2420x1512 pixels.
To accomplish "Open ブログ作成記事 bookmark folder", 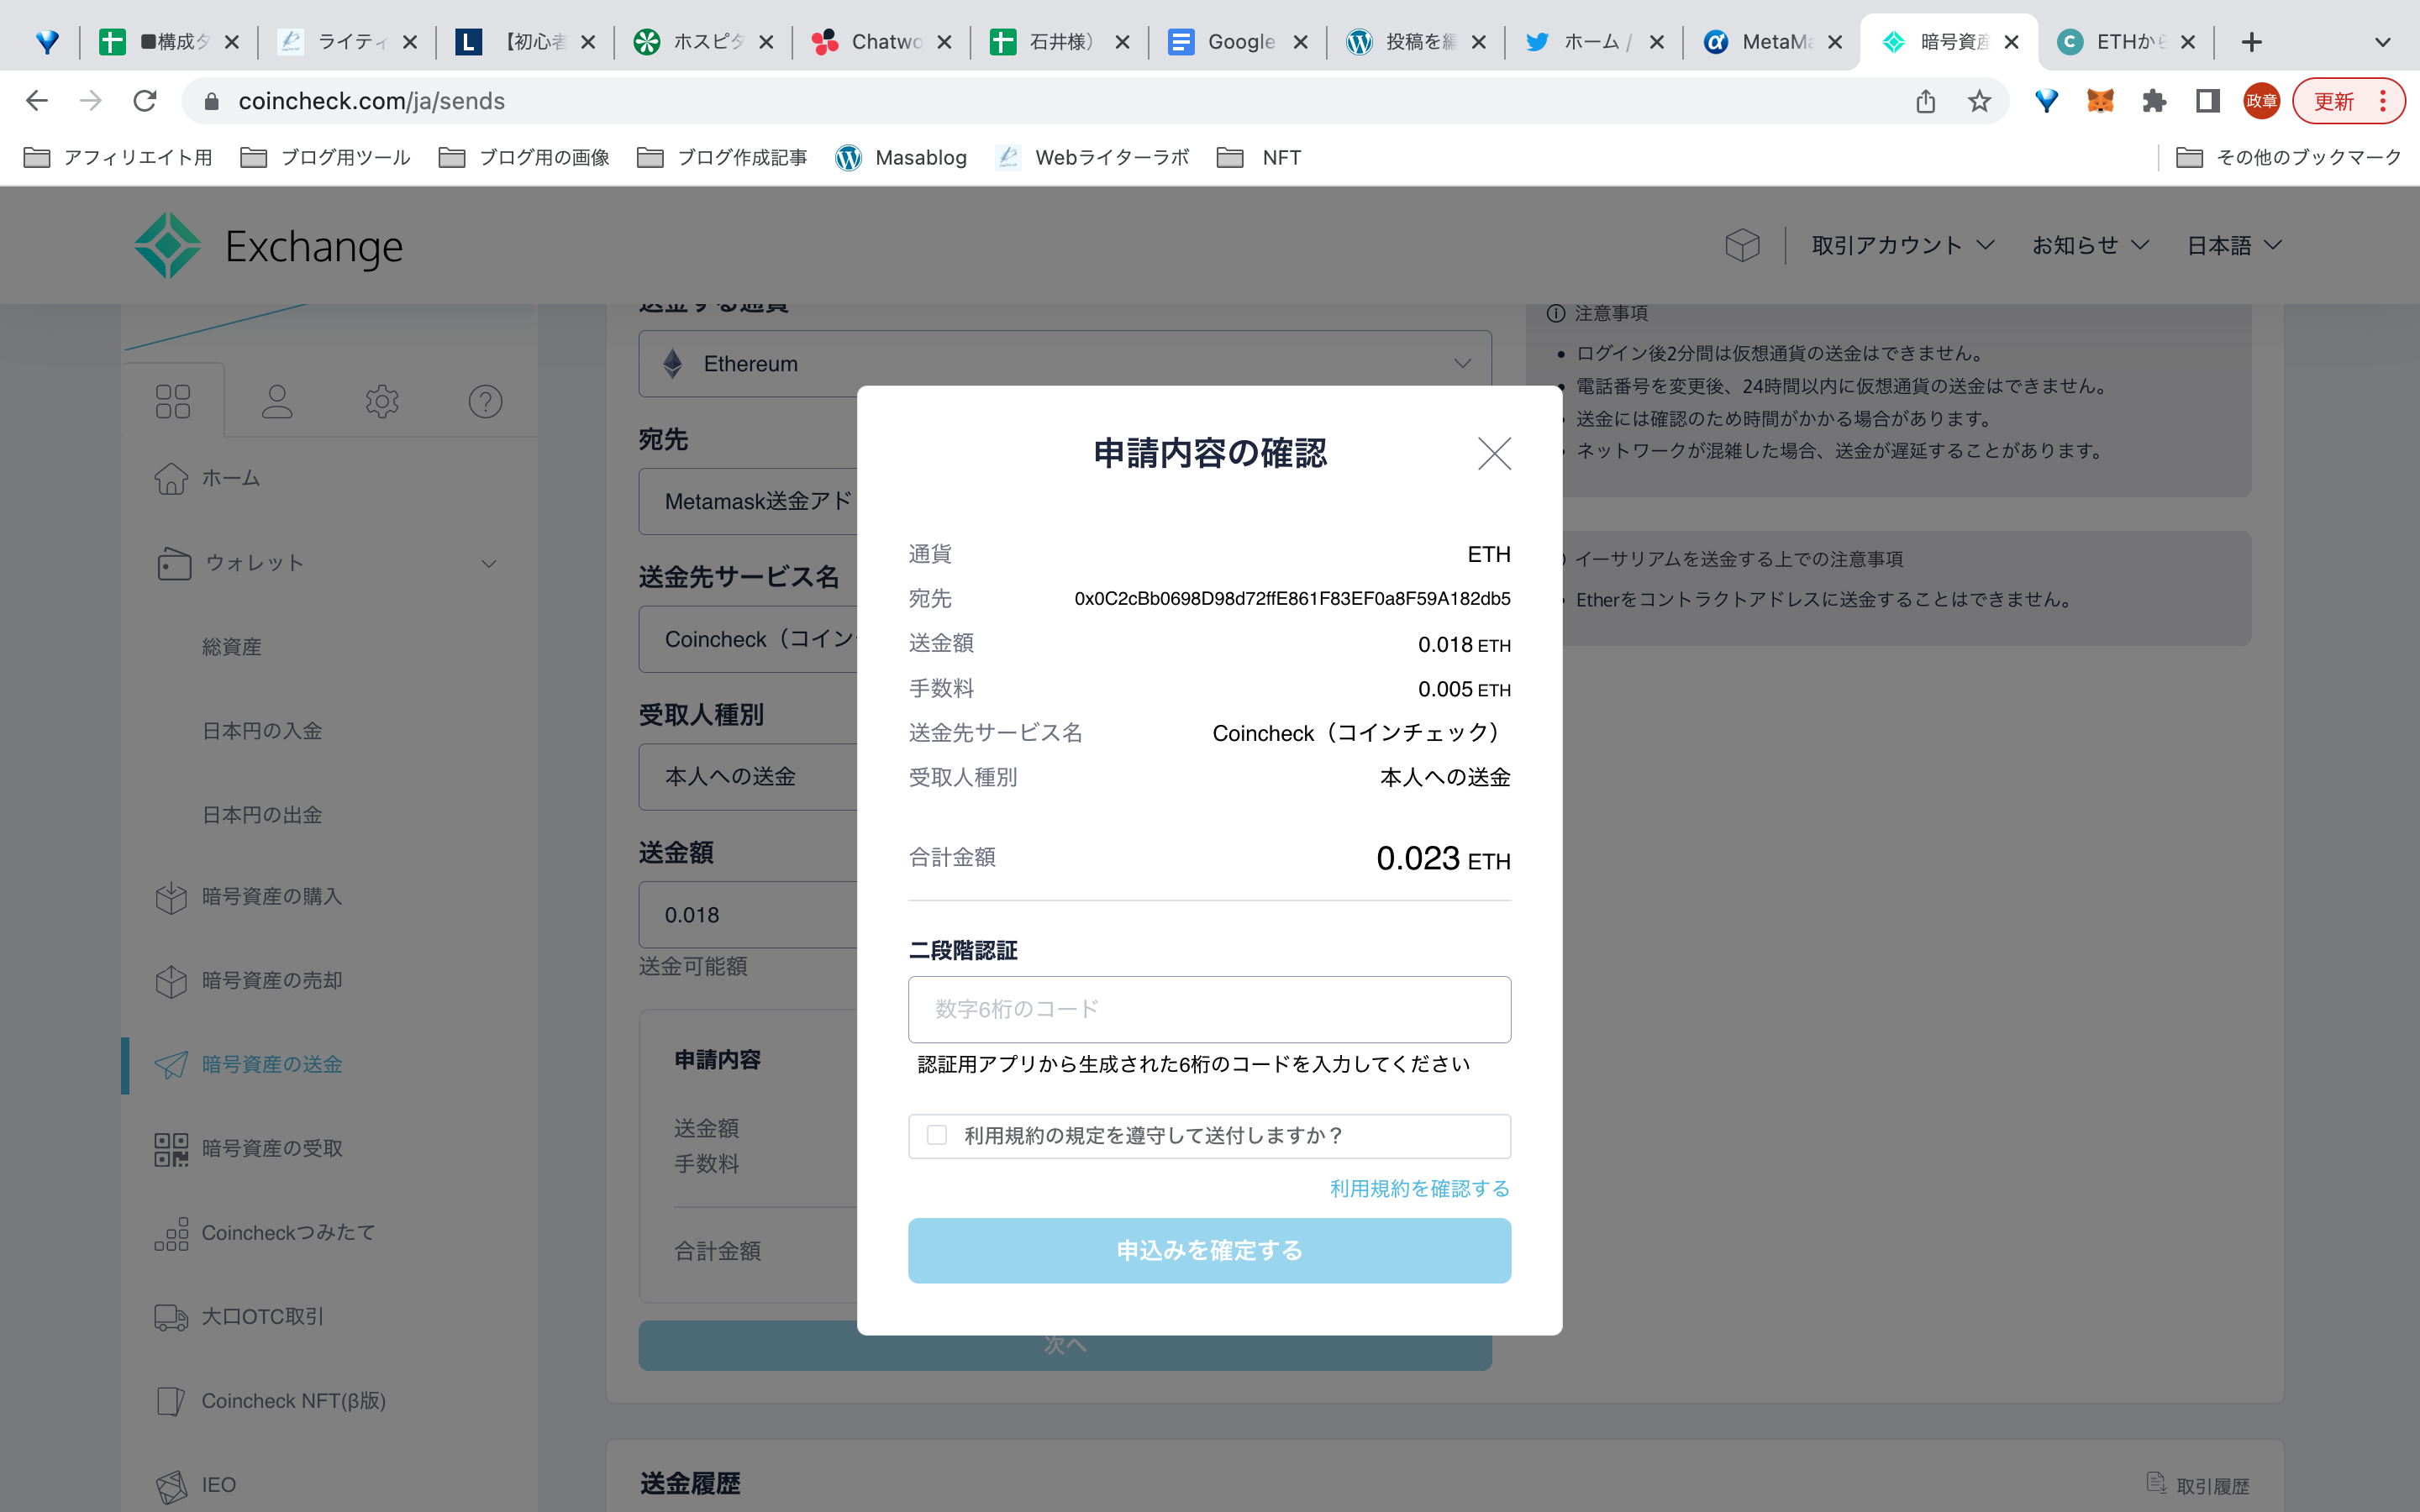I will (722, 158).
